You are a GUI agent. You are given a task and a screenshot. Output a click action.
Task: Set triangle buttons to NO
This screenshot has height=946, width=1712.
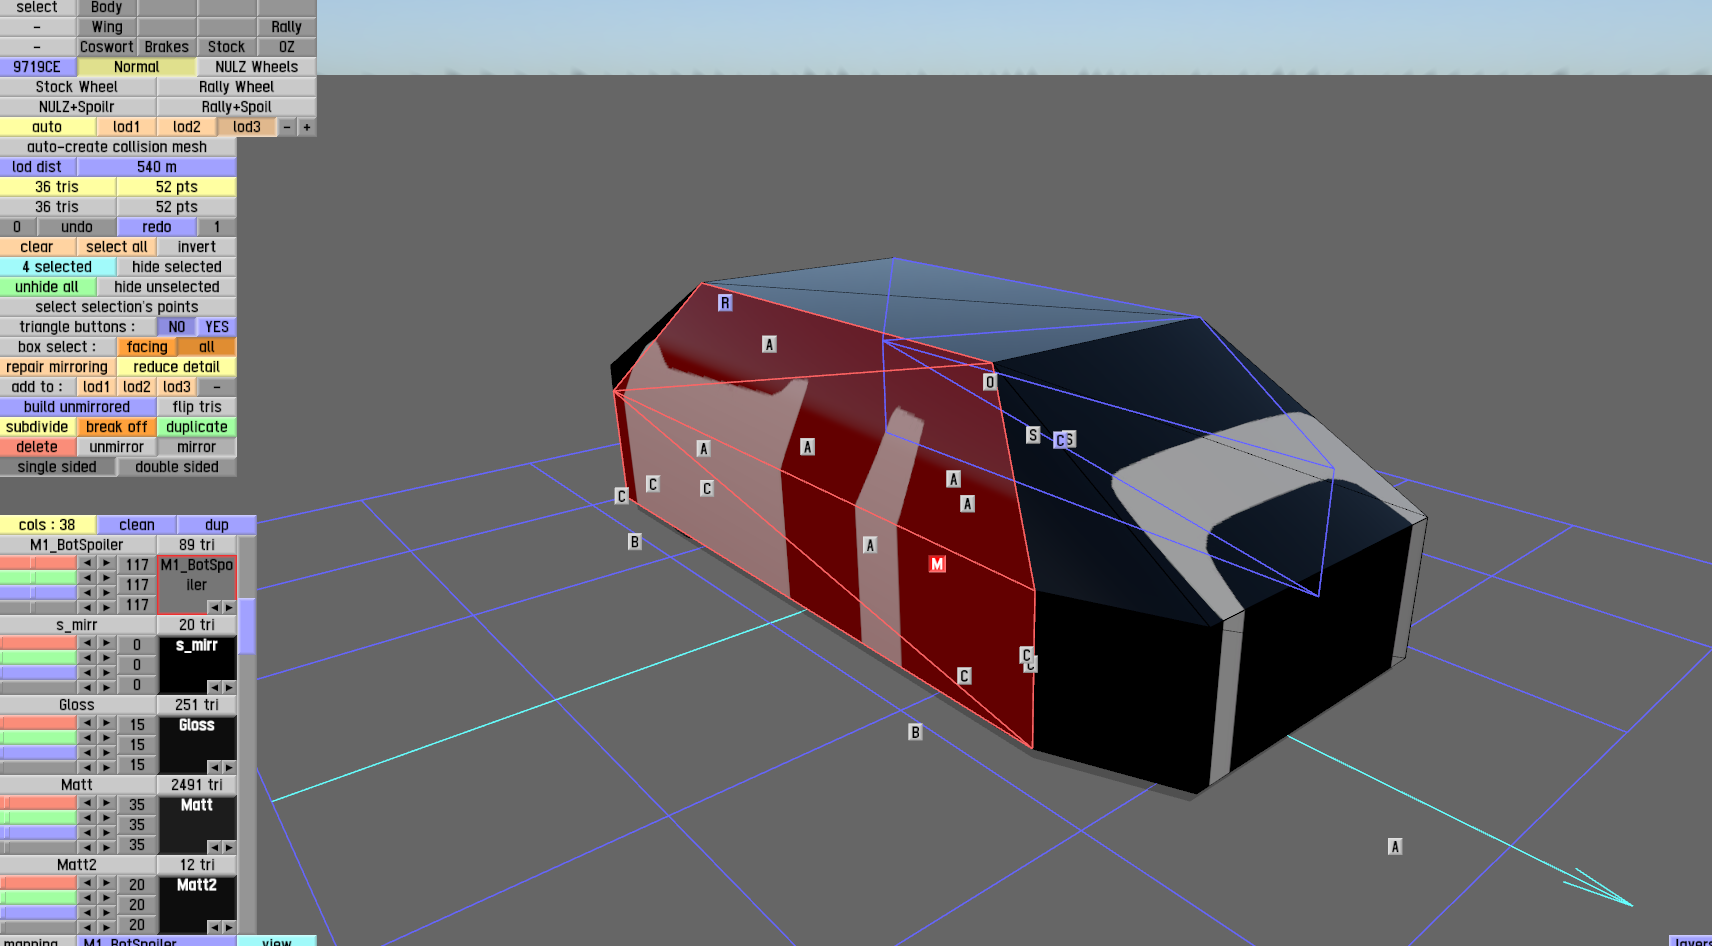(176, 327)
